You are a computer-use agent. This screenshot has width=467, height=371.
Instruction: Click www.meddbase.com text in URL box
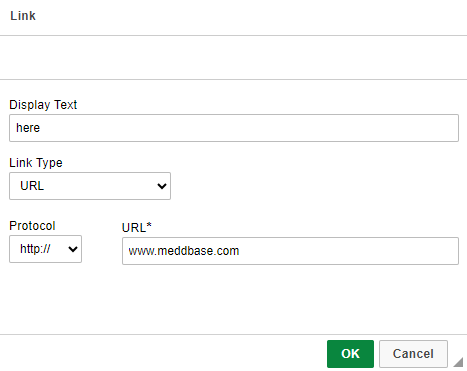pos(184,251)
